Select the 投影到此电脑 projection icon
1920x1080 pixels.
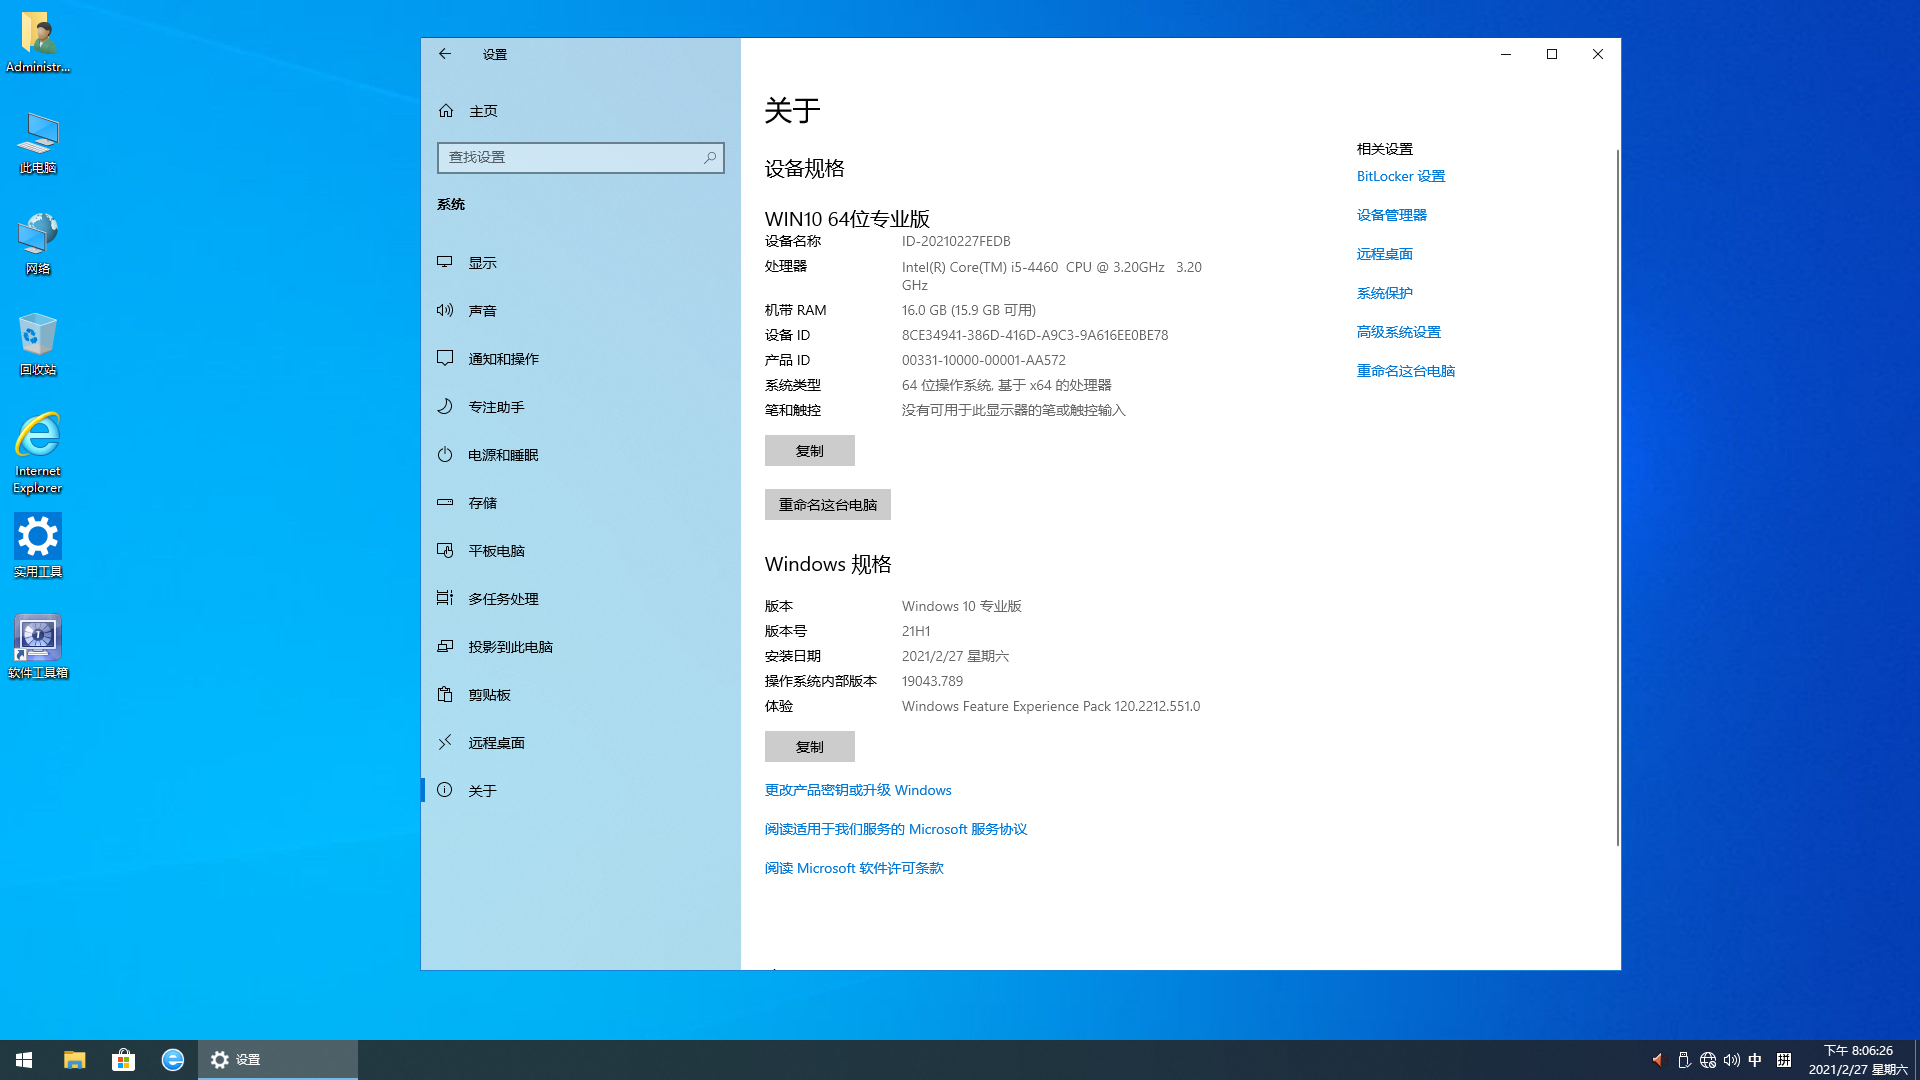point(445,646)
